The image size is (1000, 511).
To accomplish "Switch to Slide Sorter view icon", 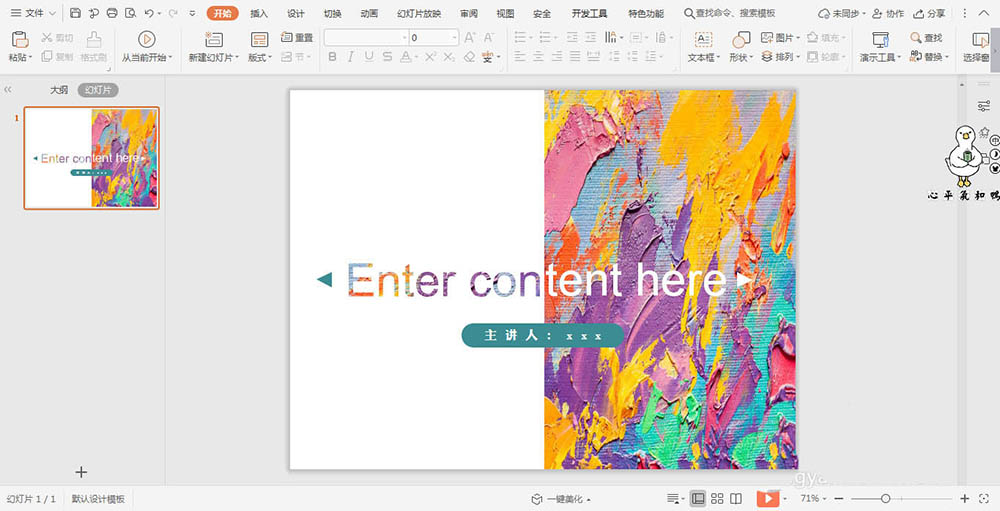I will coord(717,499).
